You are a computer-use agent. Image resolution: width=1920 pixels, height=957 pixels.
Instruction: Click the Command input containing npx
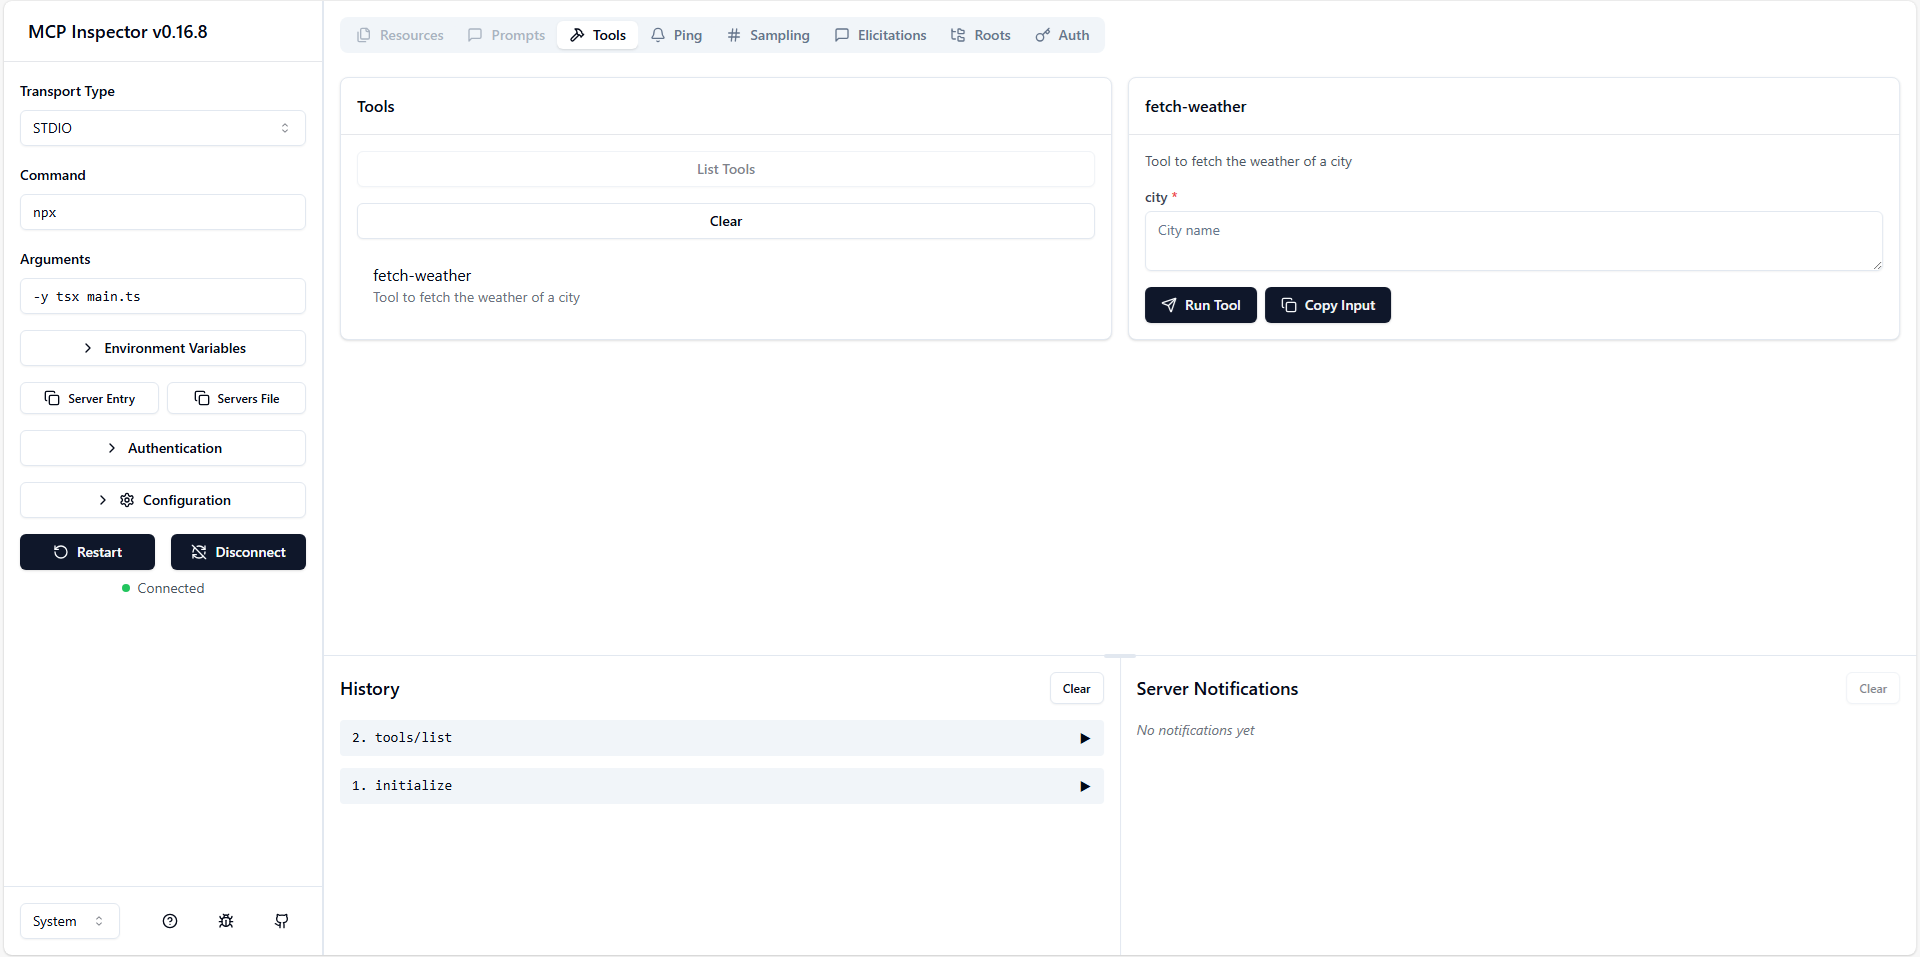[x=163, y=212]
